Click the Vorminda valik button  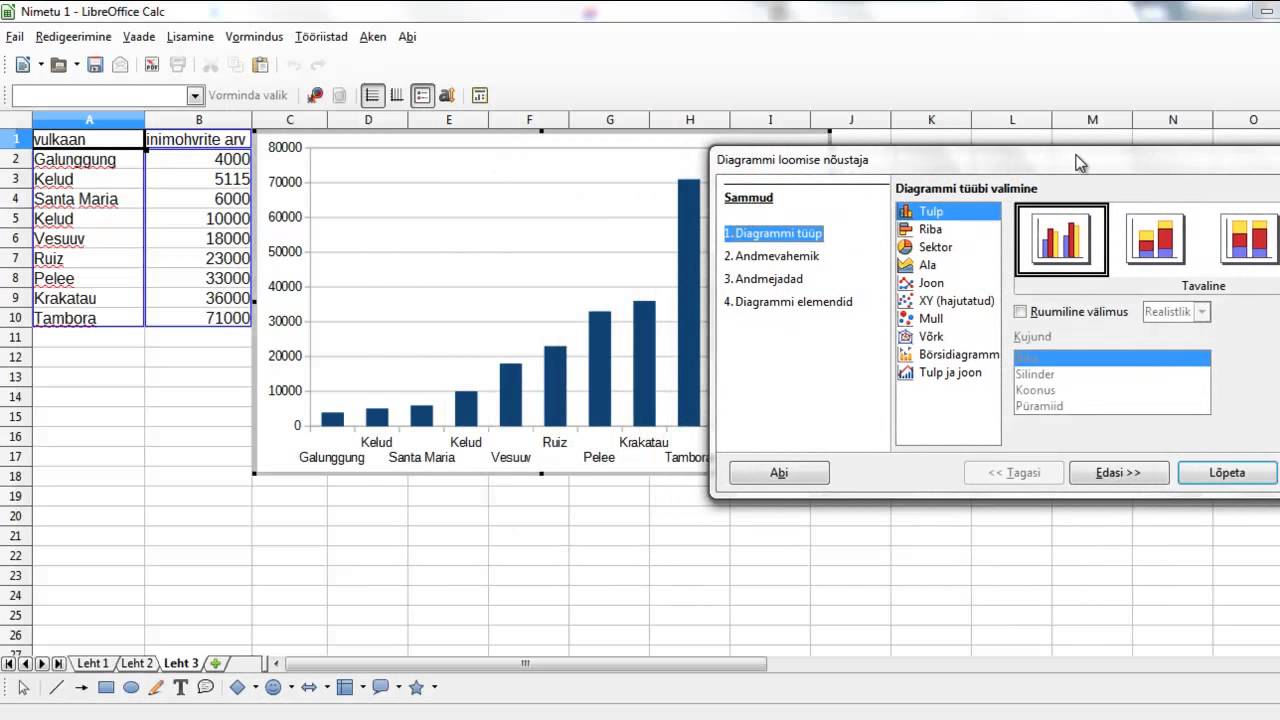pyautogui.click(x=247, y=96)
